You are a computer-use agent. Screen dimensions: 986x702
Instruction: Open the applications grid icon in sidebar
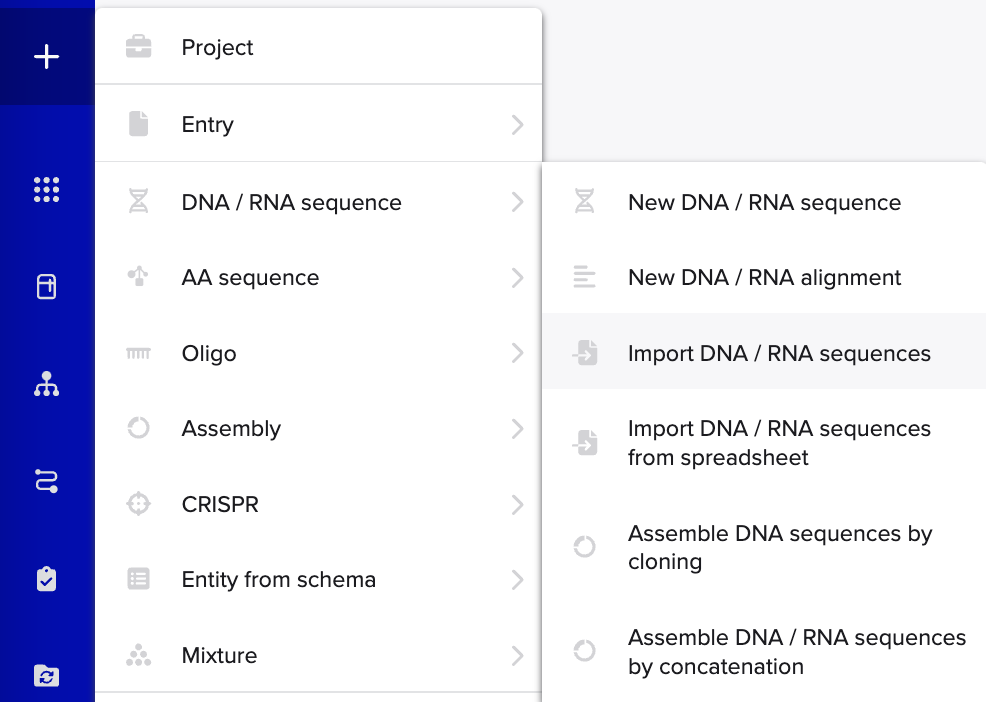point(47,189)
